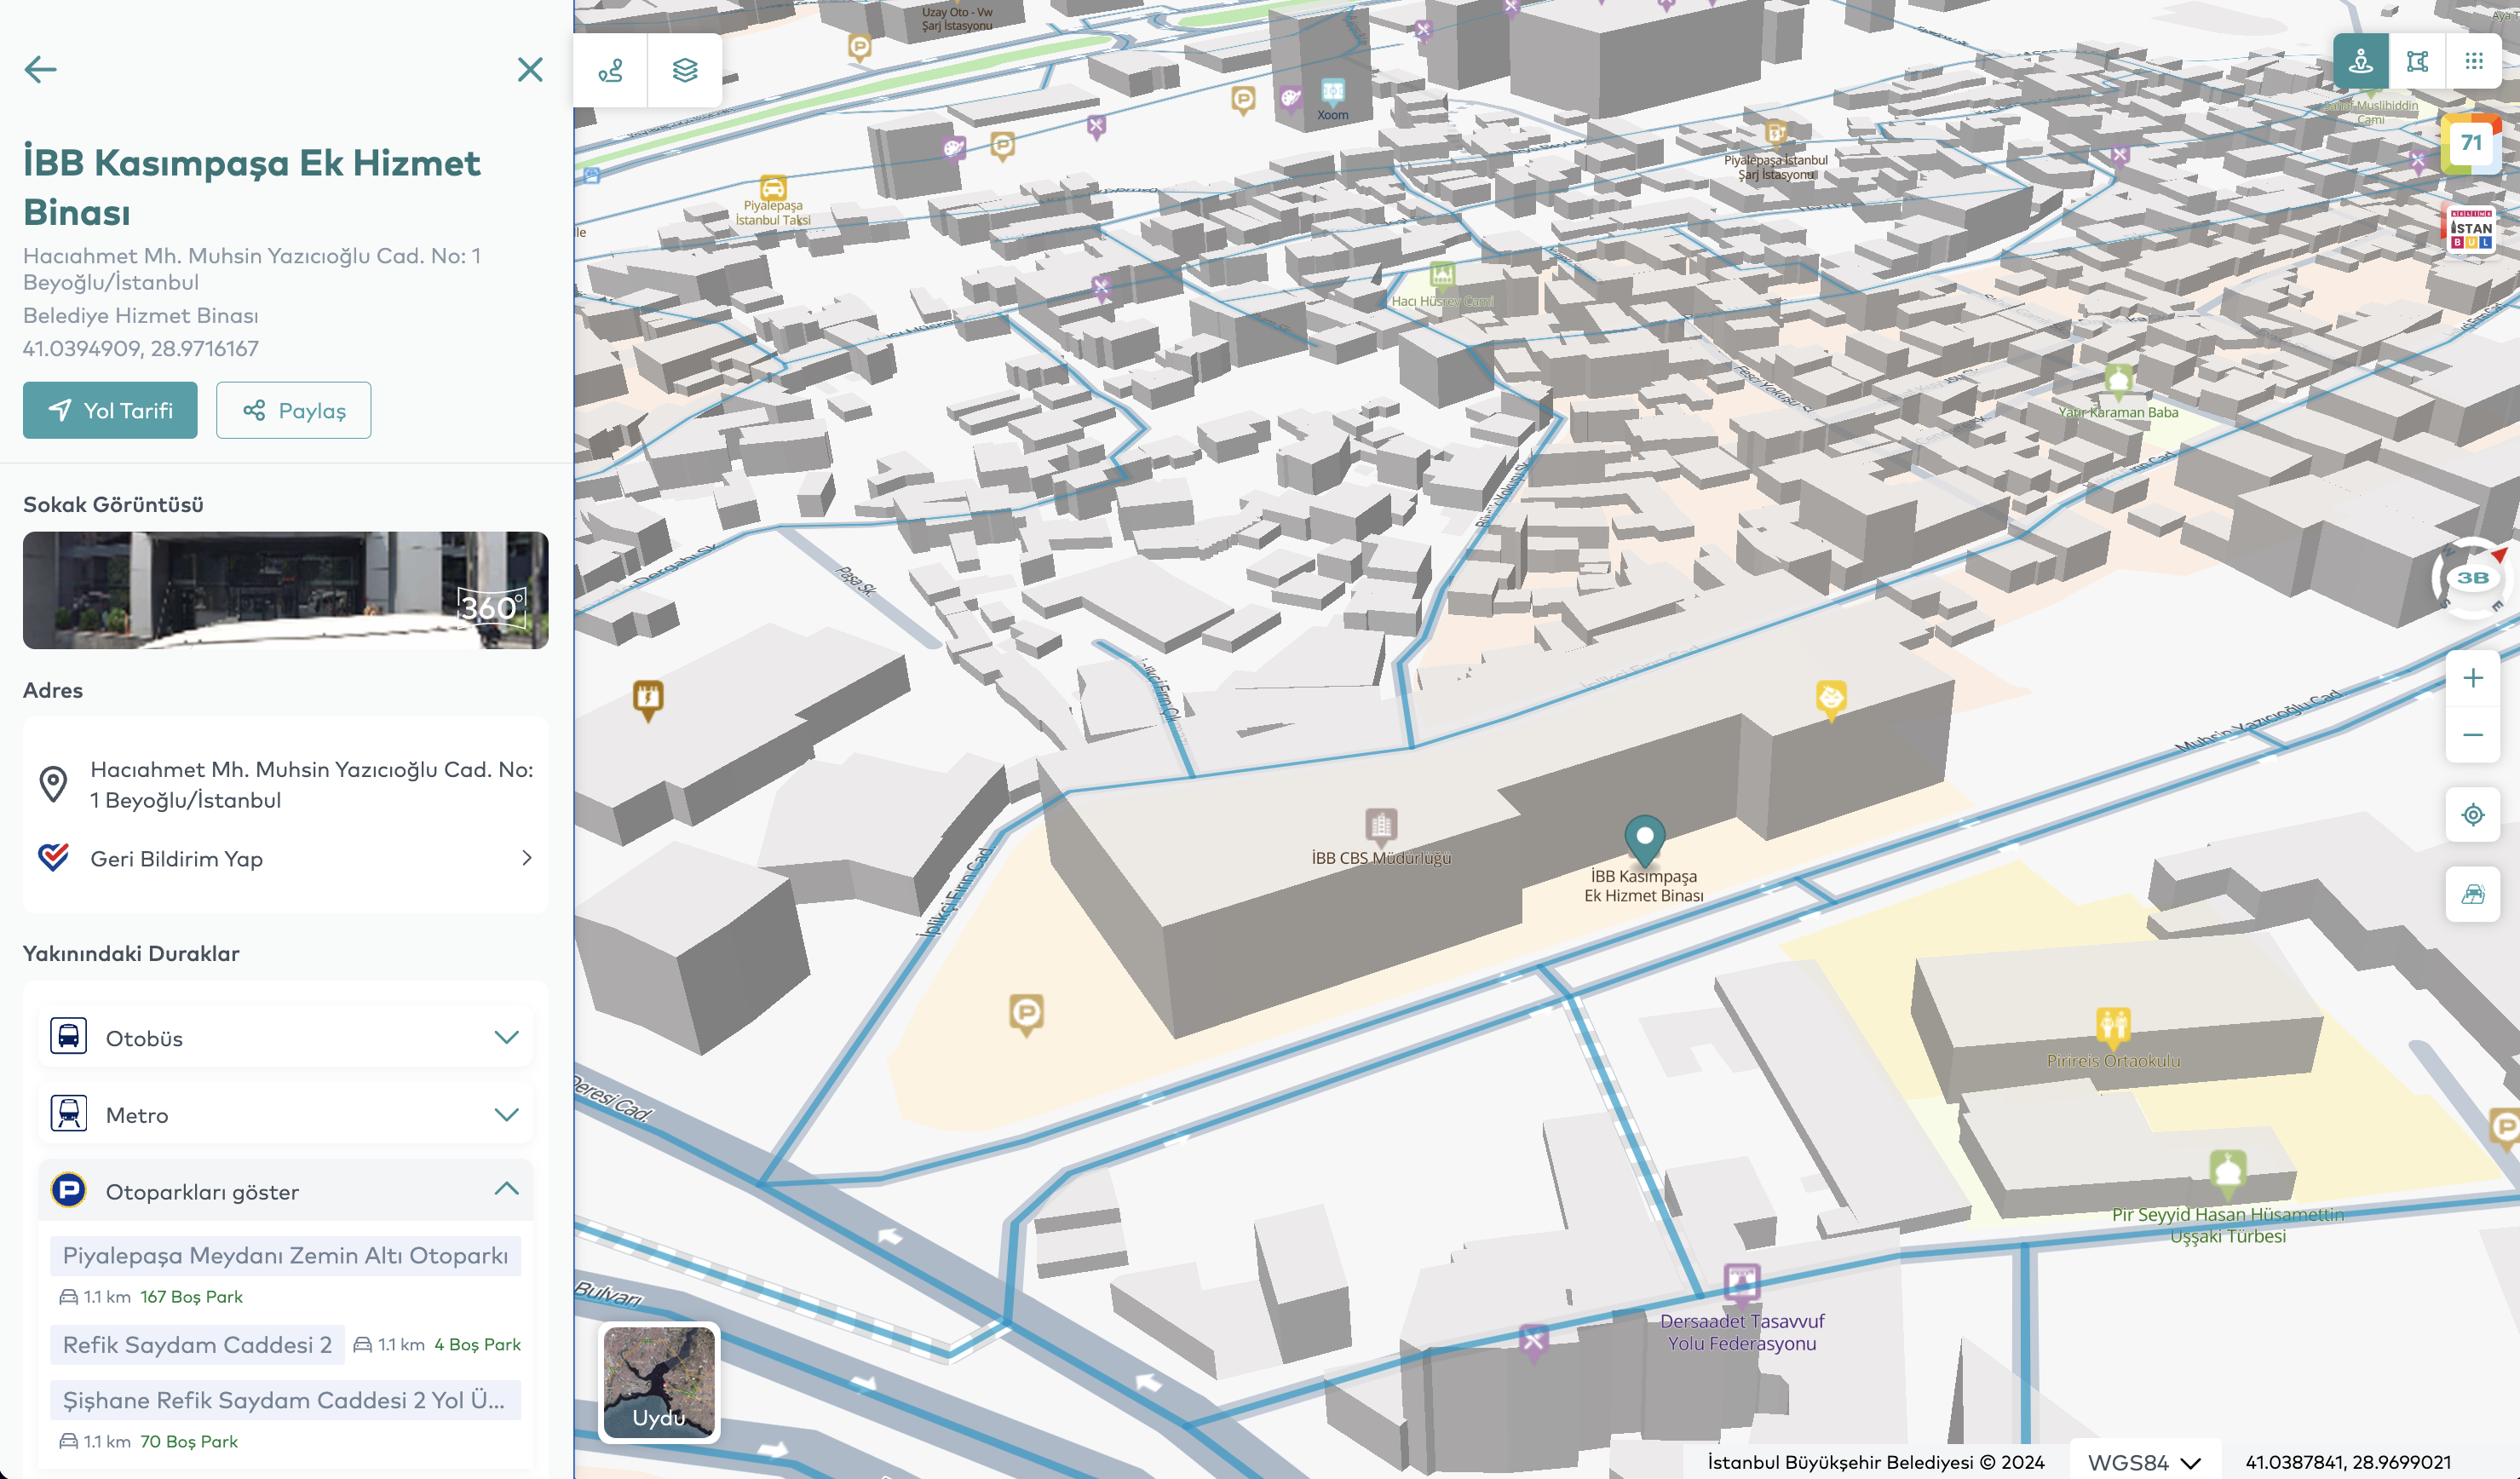Click the Yol Tarifi button
The height and width of the screenshot is (1479, 2520).
110,410
